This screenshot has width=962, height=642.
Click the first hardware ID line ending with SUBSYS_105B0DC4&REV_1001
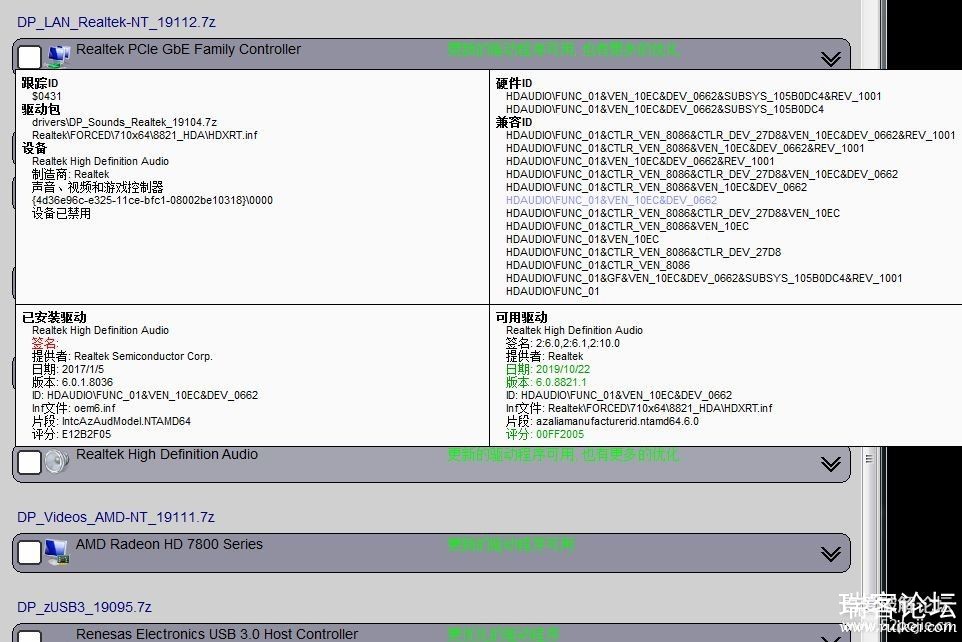[x=693, y=96]
